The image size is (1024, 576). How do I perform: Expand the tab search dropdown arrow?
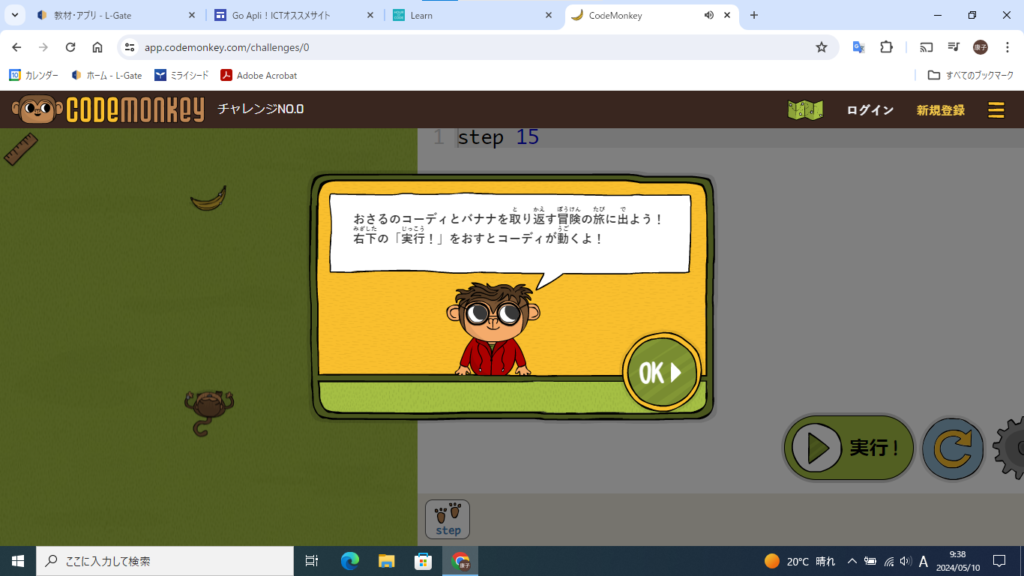(x=14, y=15)
